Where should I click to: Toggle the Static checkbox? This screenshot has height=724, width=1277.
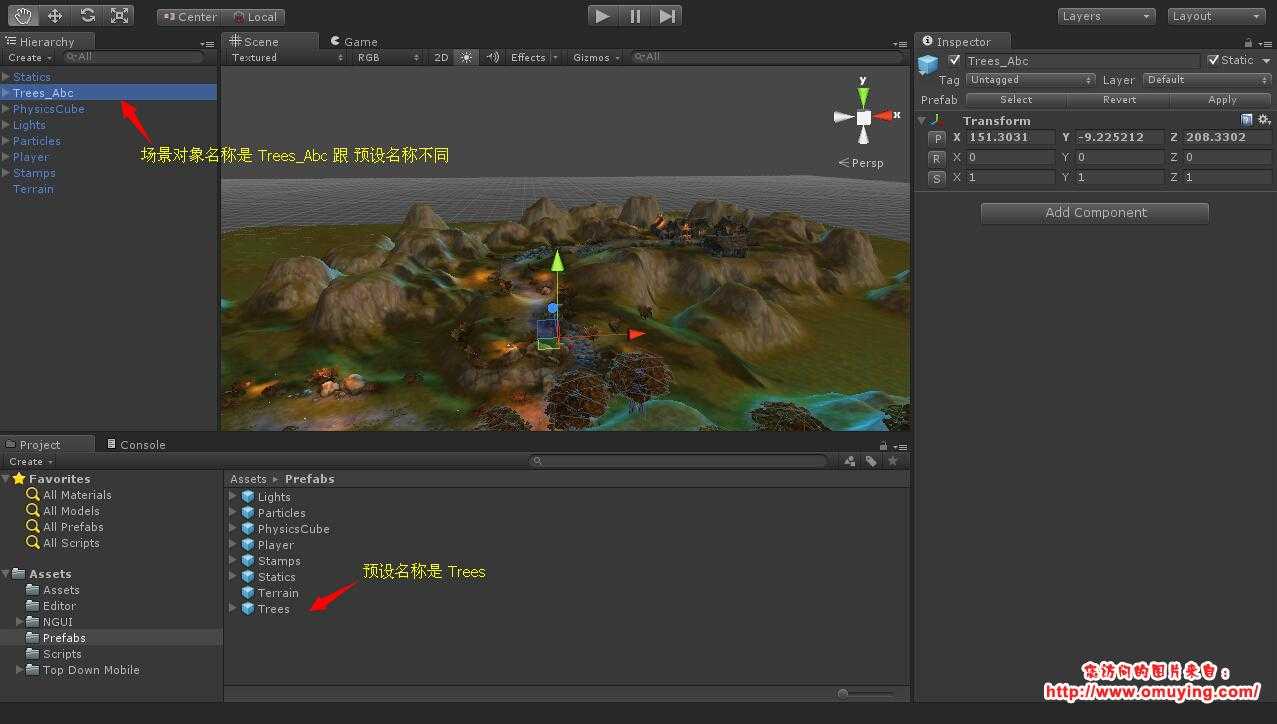1214,61
